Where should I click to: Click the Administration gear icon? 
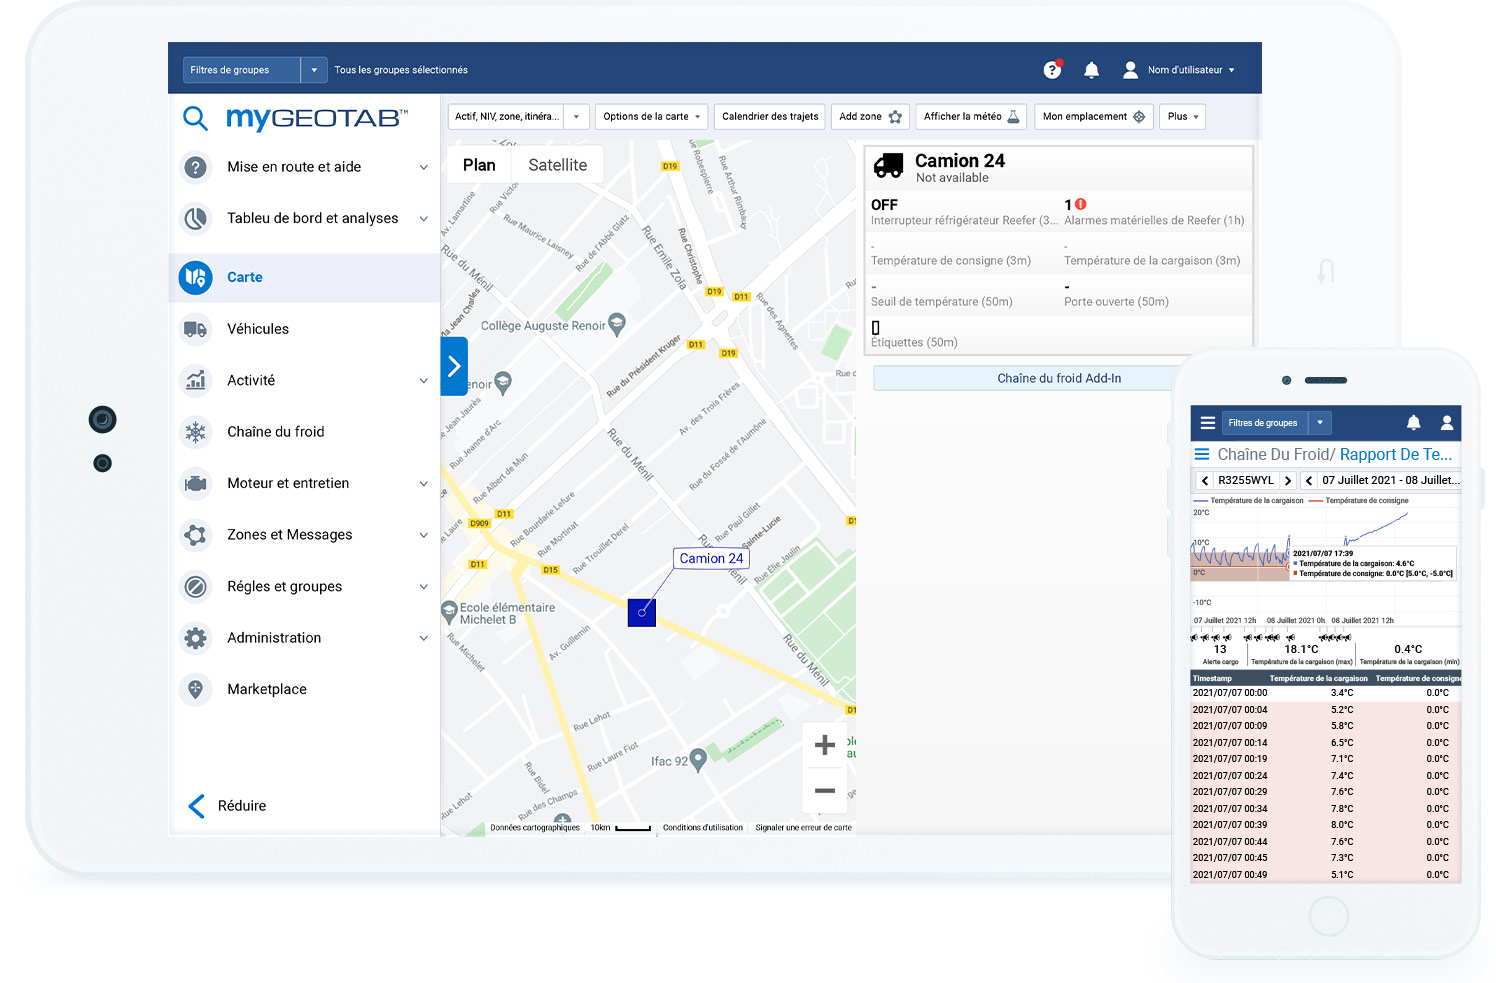coord(196,638)
